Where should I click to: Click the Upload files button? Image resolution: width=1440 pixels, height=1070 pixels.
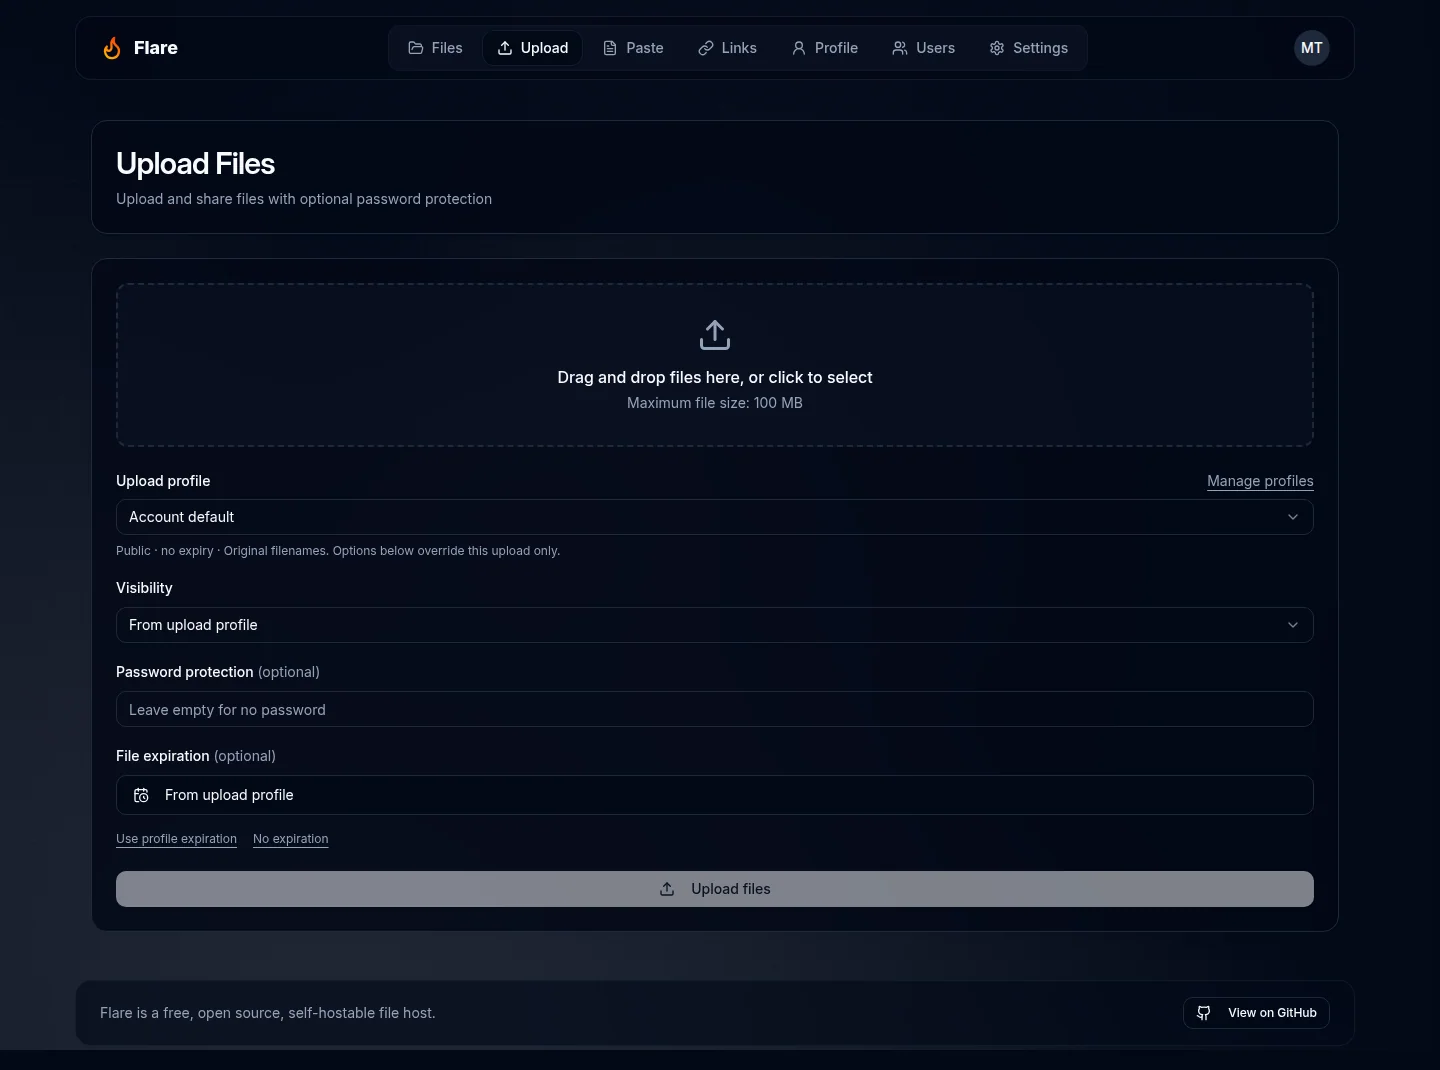click(715, 889)
